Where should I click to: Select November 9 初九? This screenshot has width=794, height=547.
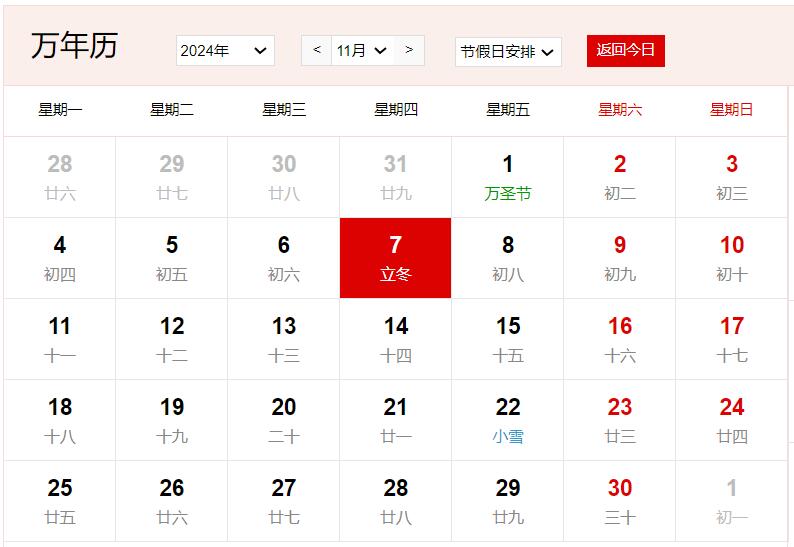619,258
